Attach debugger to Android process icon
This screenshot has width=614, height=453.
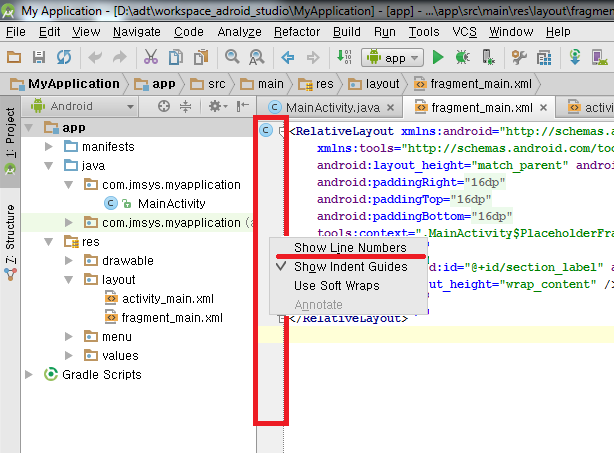coord(488,58)
